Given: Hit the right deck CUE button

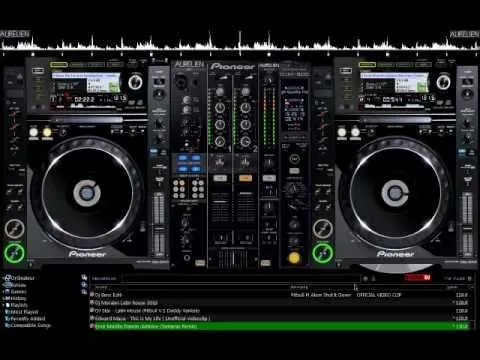Looking at the screenshot, I should 323,229.
